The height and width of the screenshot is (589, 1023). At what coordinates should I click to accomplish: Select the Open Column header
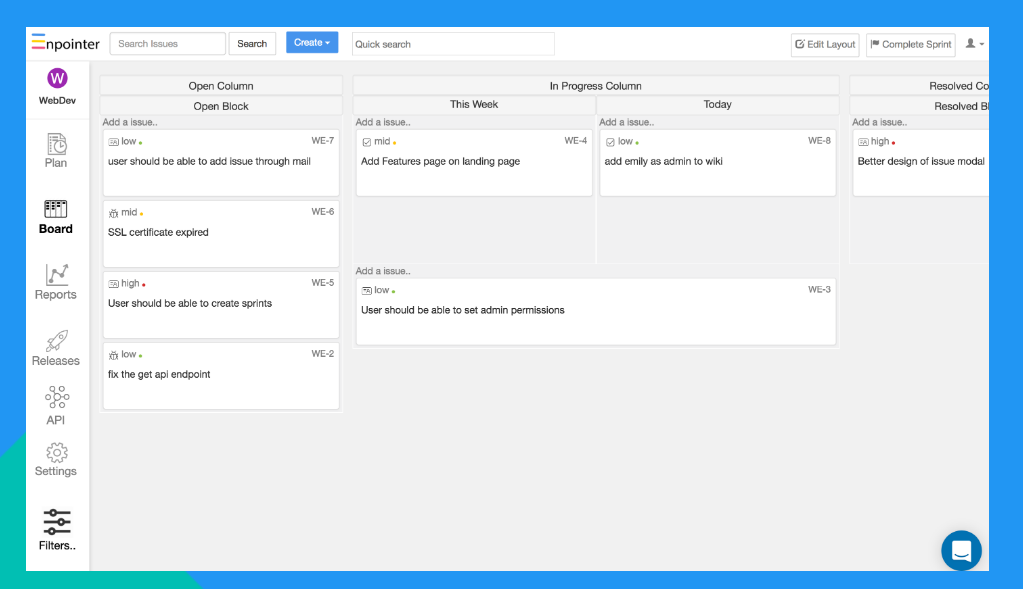(221, 85)
